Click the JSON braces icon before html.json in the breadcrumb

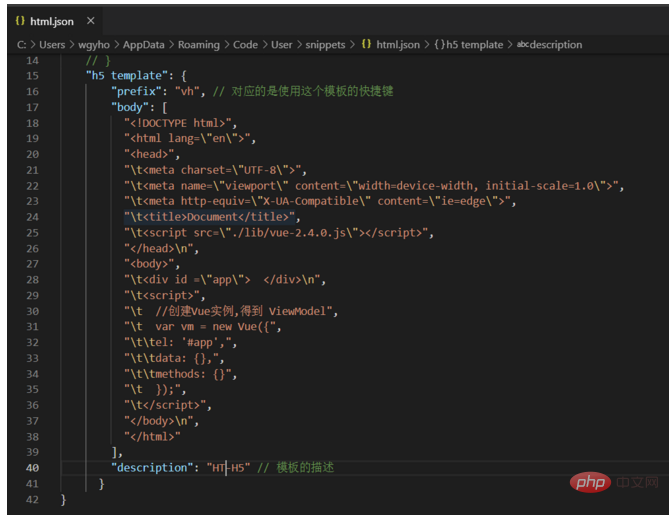[x=366, y=44]
